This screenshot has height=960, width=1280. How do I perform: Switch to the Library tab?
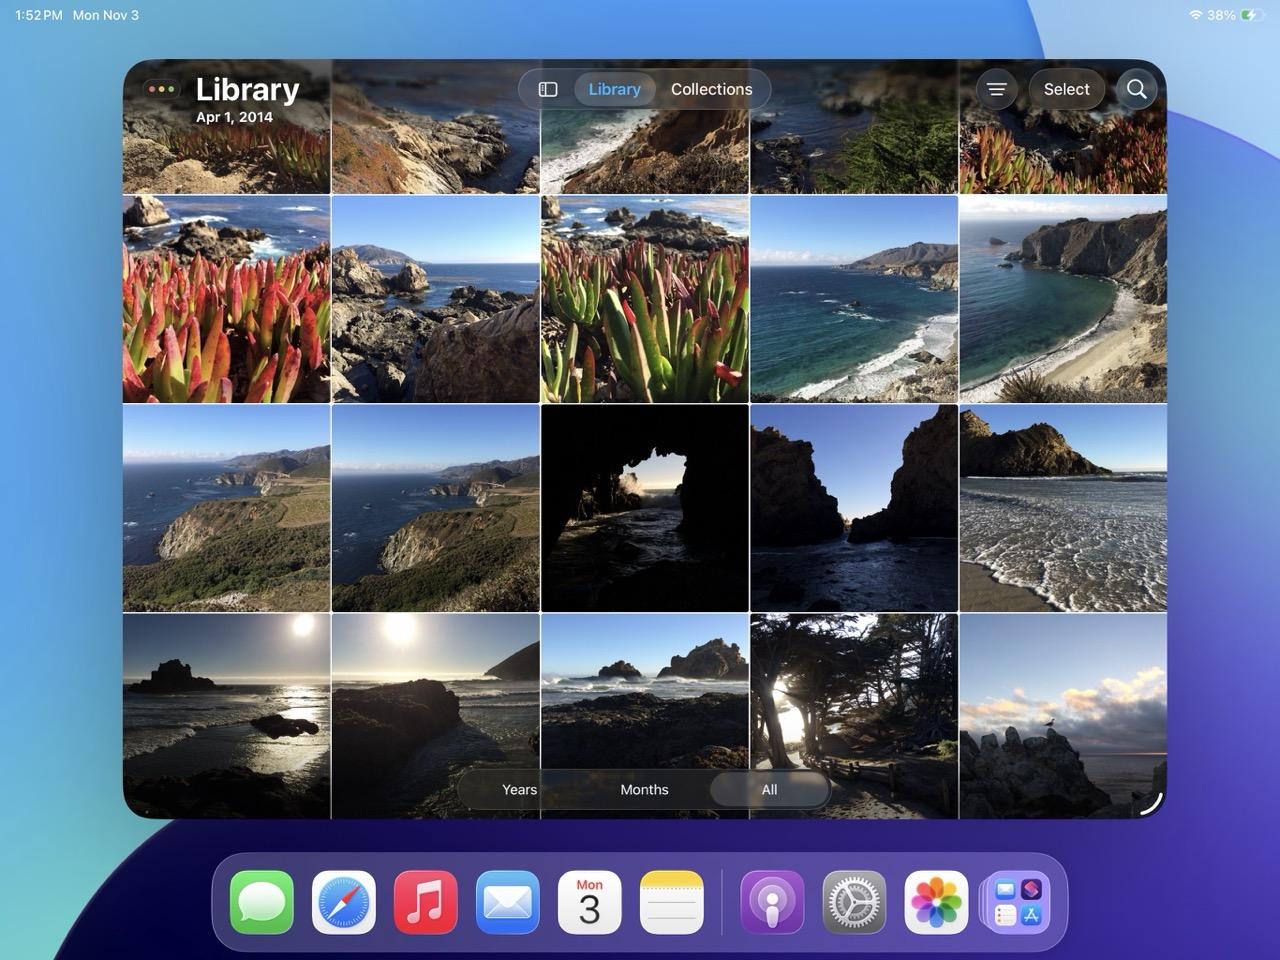pos(614,89)
